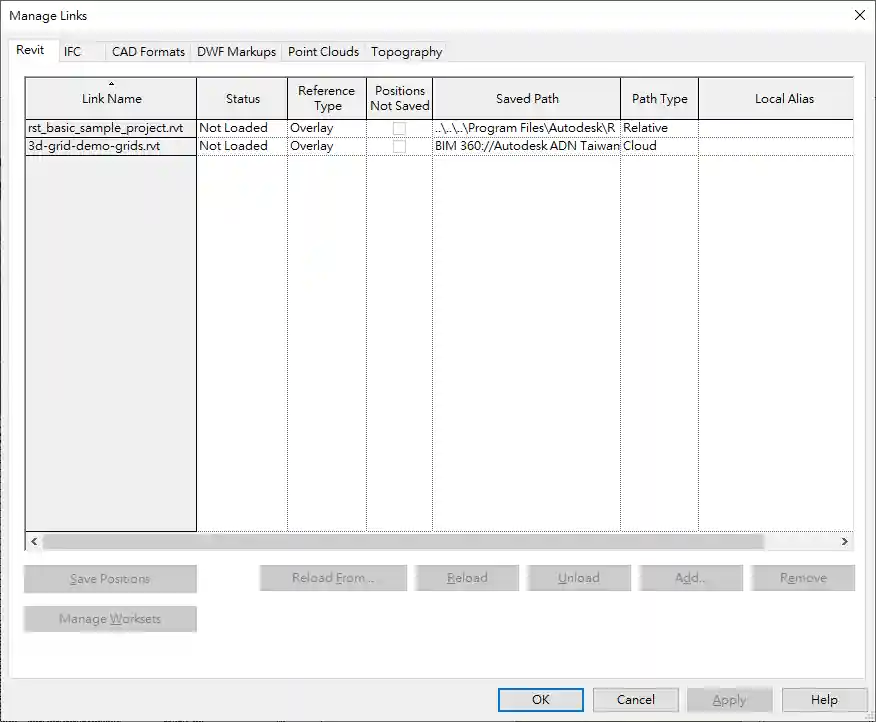Open the Help documentation

(x=824, y=699)
